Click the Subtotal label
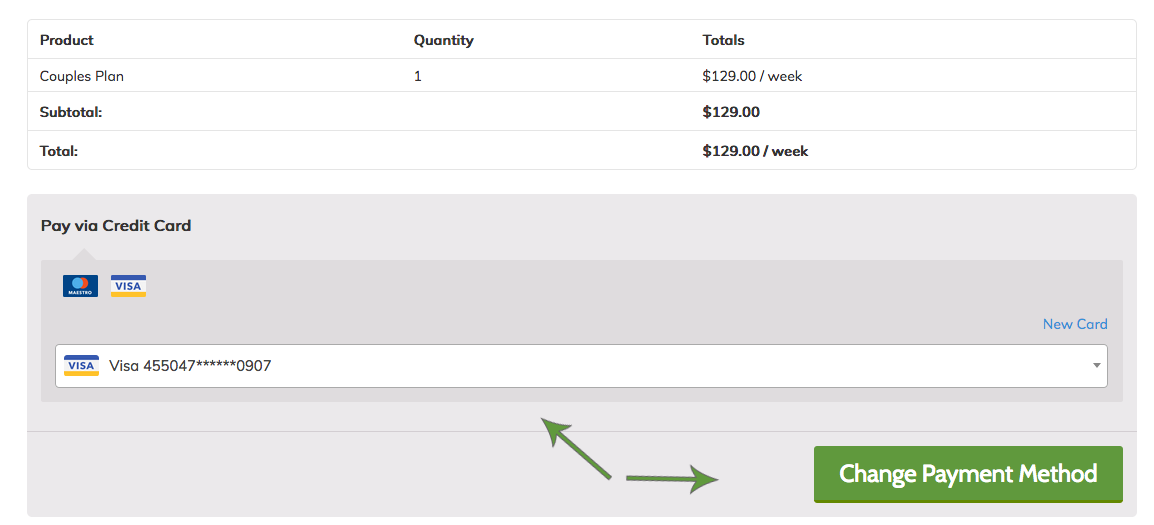The height and width of the screenshot is (525, 1154). [71, 112]
